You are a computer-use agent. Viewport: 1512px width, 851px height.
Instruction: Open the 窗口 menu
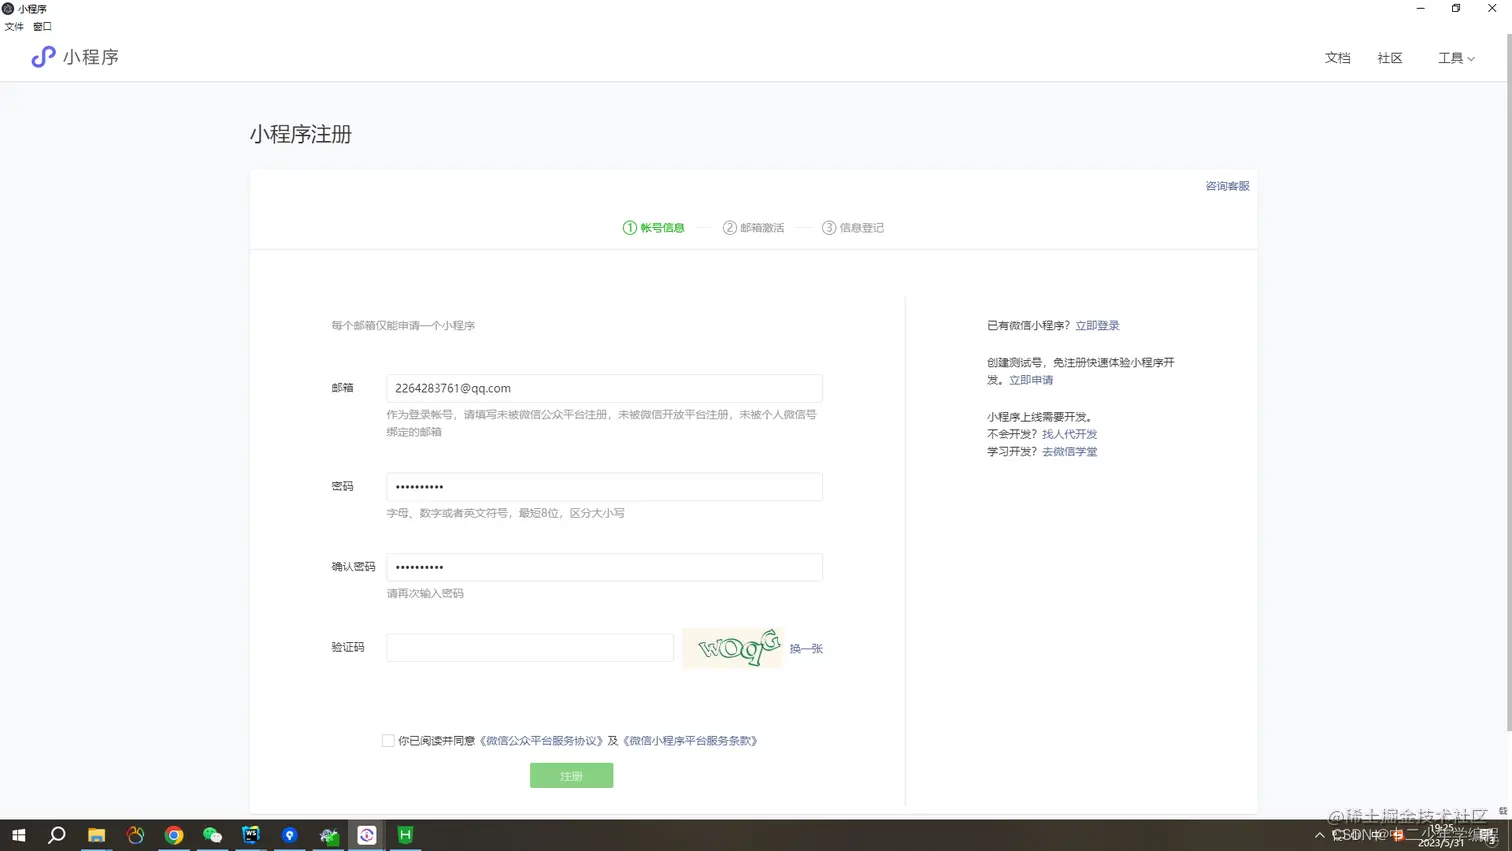(x=42, y=27)
